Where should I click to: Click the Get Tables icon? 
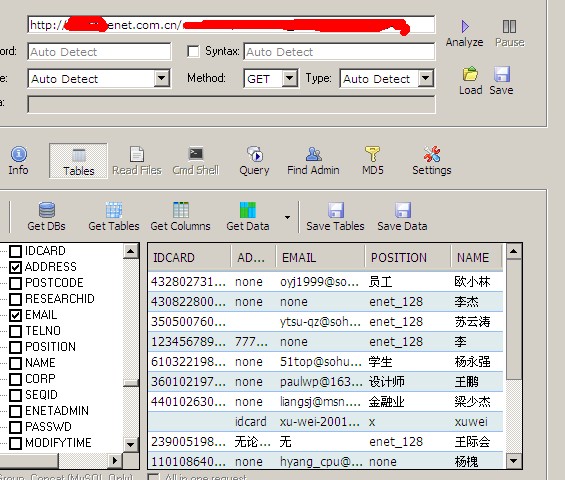(x=114, y=210)
